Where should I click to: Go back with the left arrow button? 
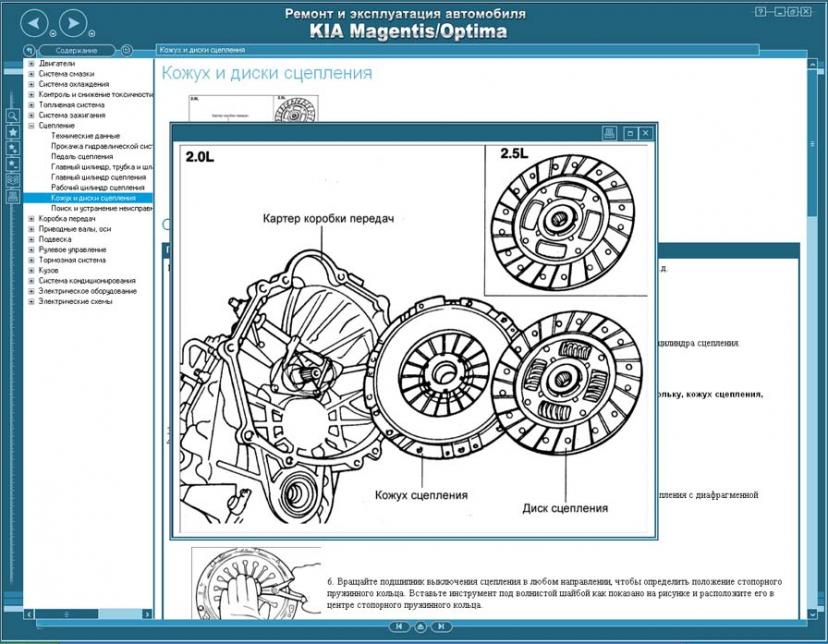[x=34, y=23]
